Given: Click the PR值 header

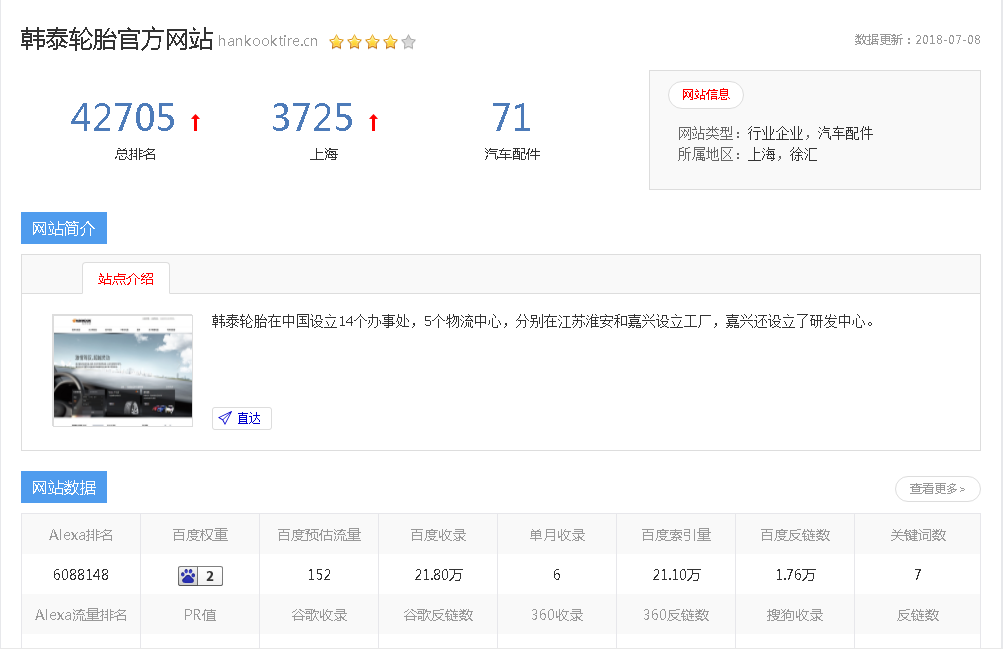Looking at the screenshot, I should pos(200,615).
